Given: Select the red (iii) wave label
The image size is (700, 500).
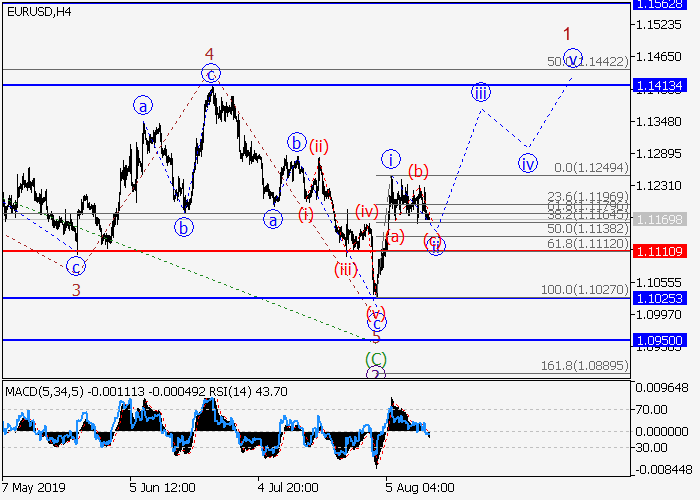Looking at the screenshot, I should (346, 269).
